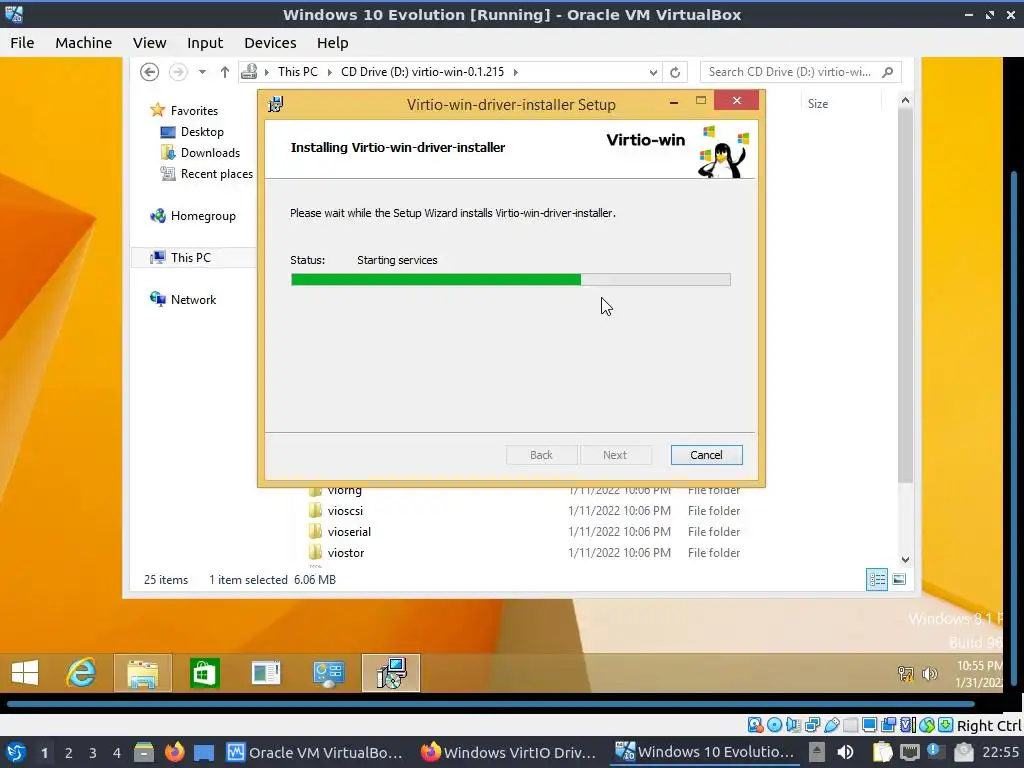Open recent locations dropdown arrow
This screenshot has height=768, width=1024.
(x=202, y=72)
